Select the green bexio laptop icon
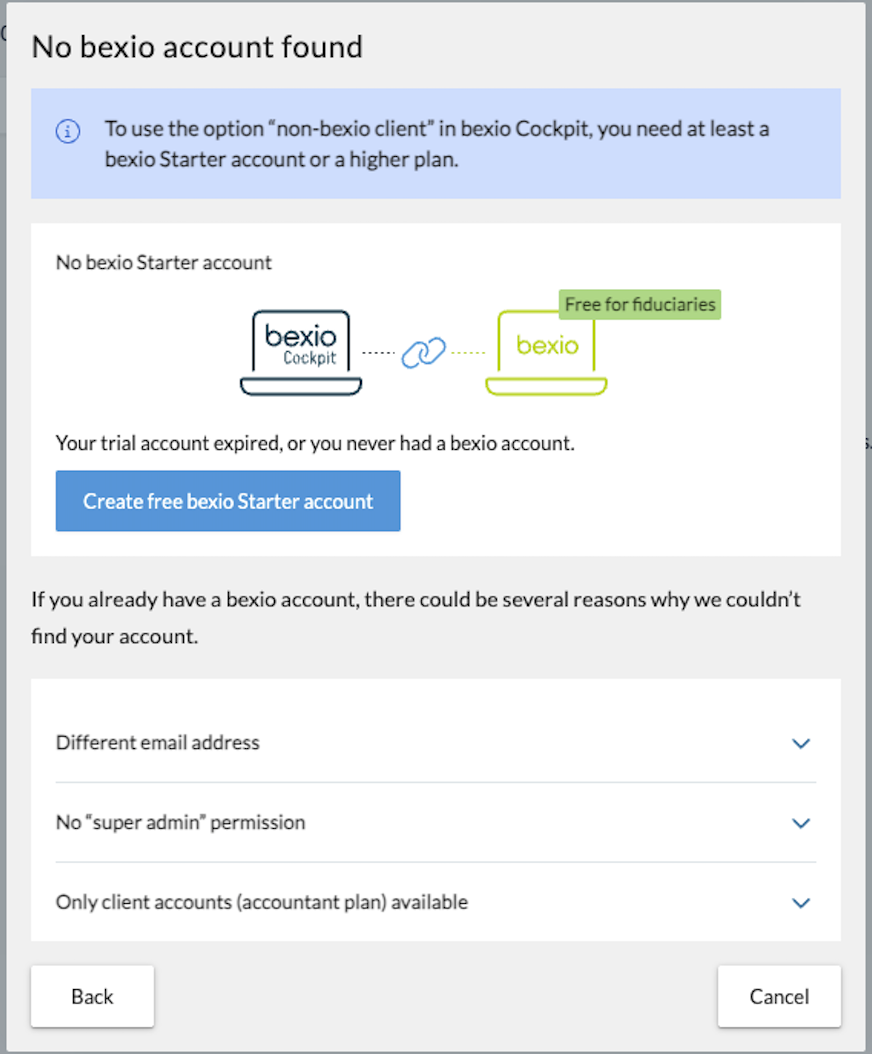Image resolution: width=872 pixels, height=1054 pixels. 545,352
